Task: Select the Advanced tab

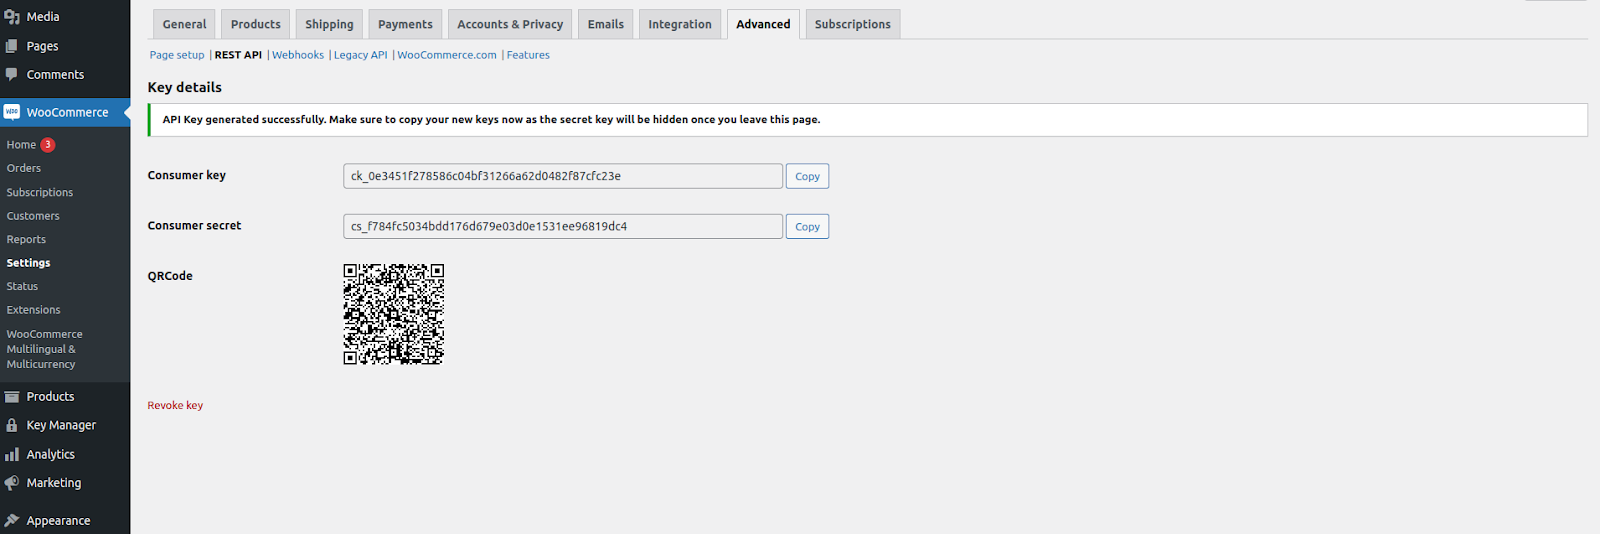Action: point(763,24)
